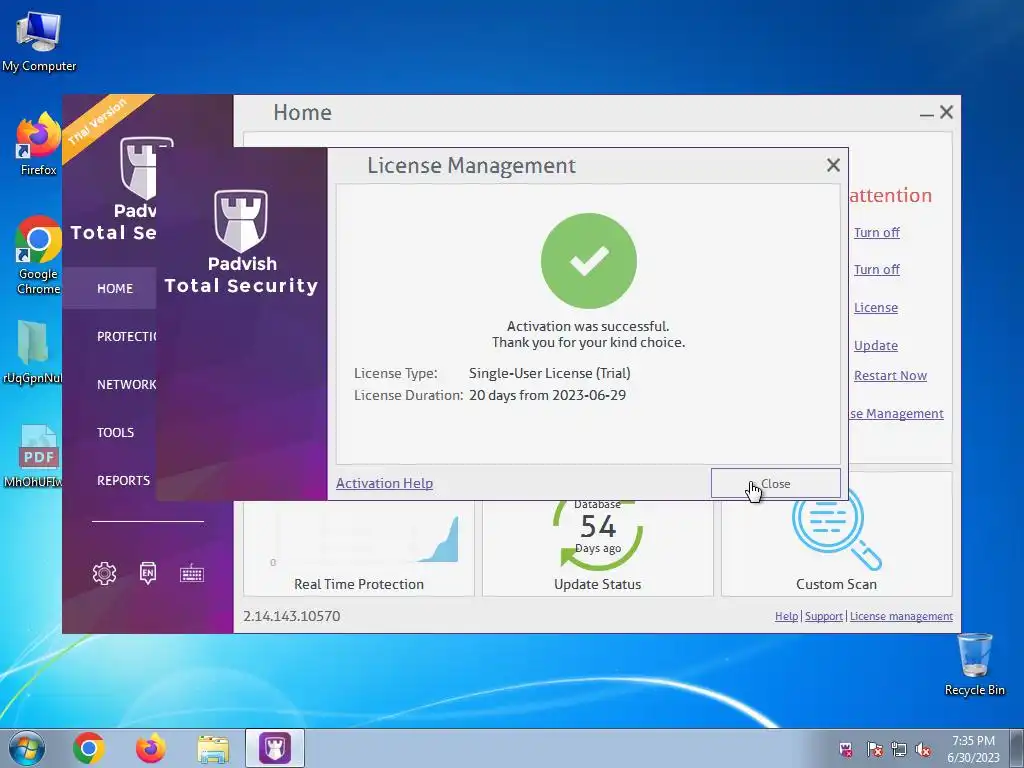Open the REPORTS section in the sidebar

[123, 481]
